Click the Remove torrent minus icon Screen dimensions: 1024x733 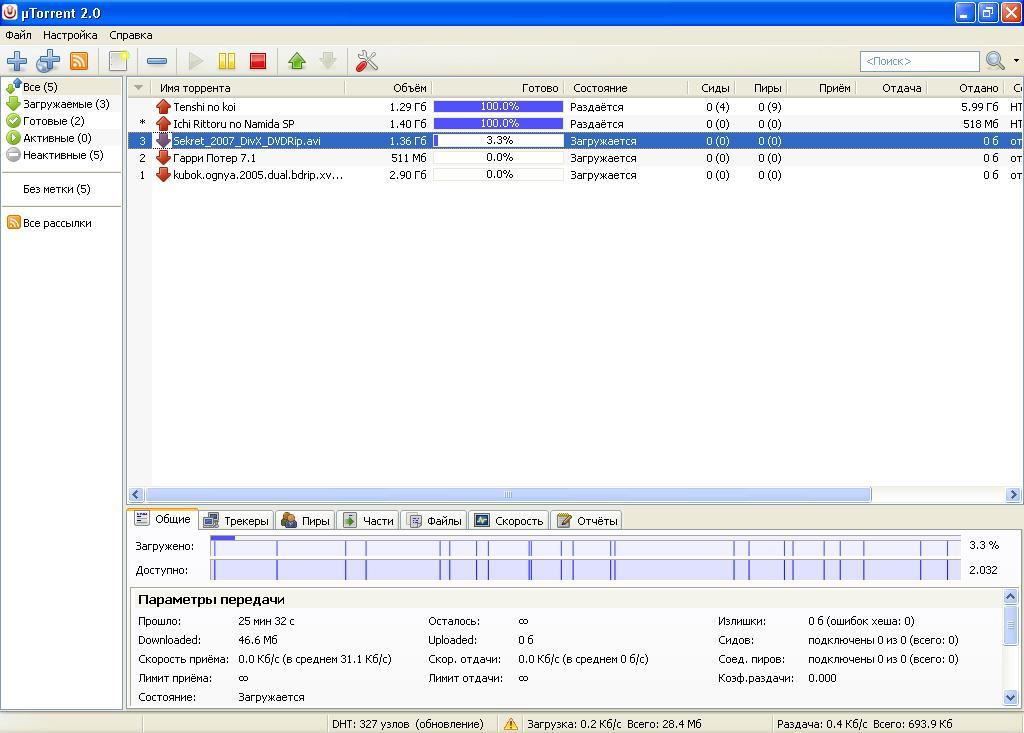(157, 61)
